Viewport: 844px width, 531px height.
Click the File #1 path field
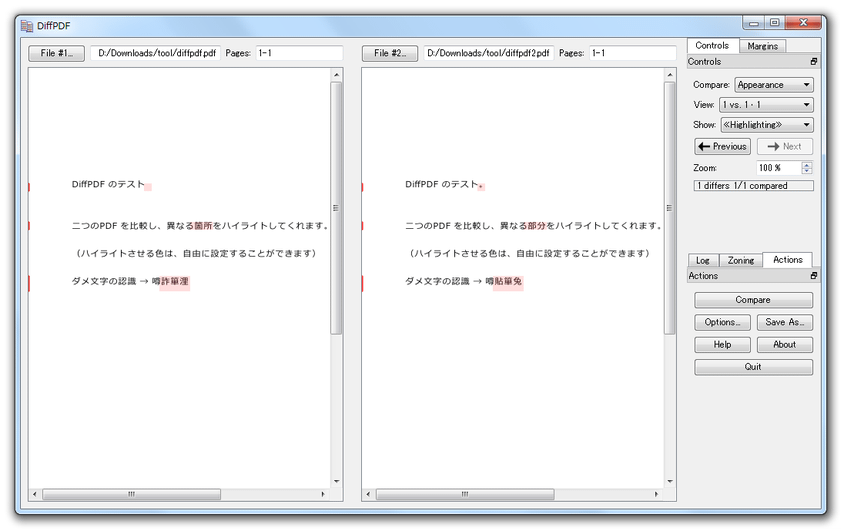tap(156, 53)
